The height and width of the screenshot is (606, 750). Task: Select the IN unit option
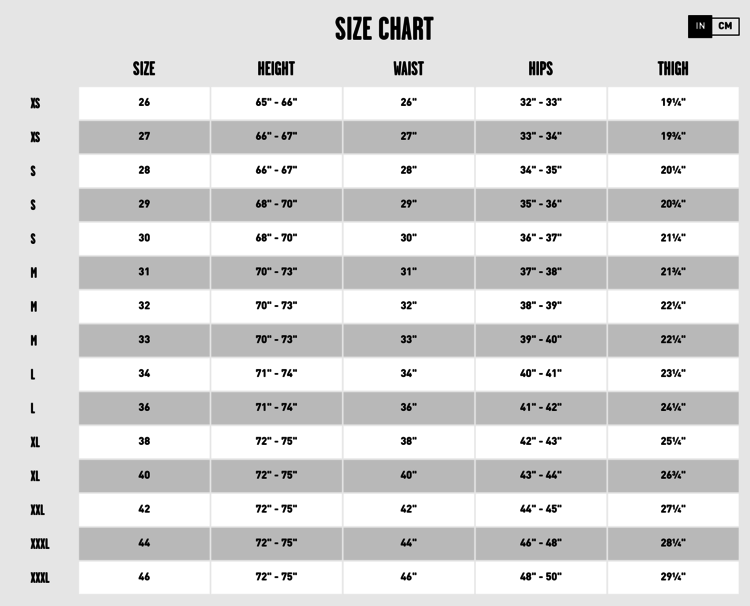(x=700, y=26)
